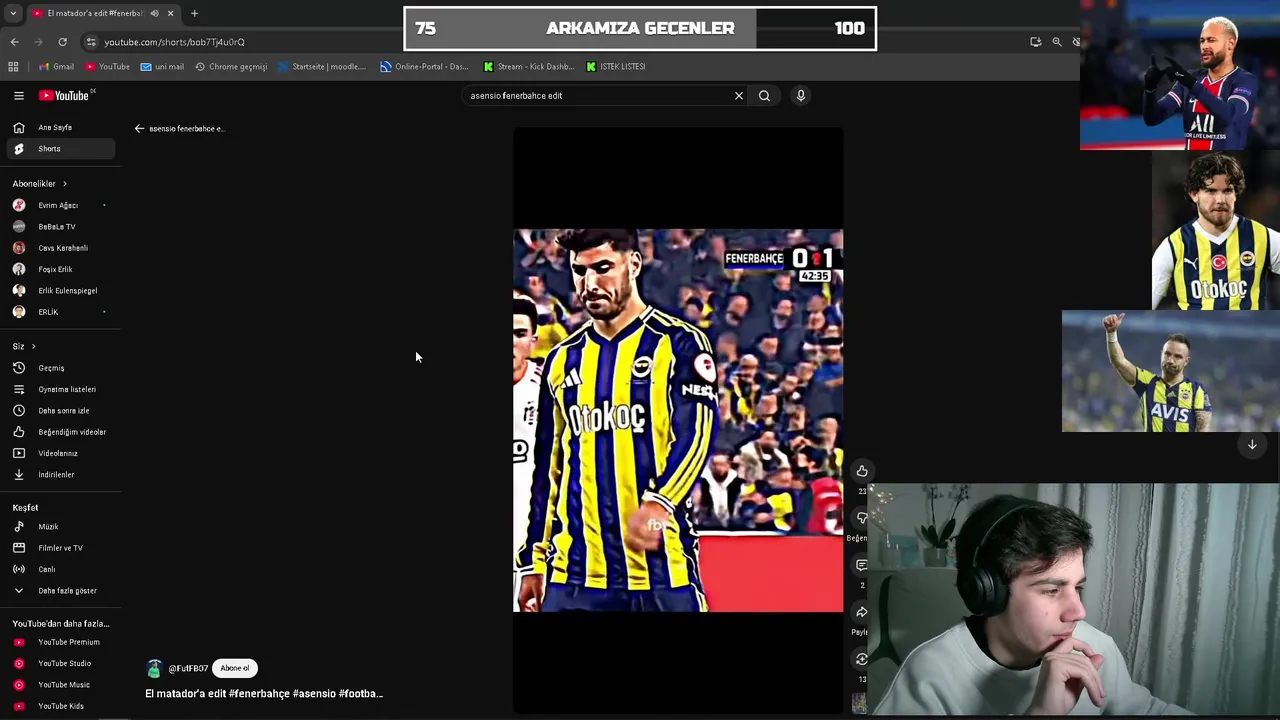Open YouTube Studio link
The width and height of the screenshot is (1280, 720).
click(60, 663)
